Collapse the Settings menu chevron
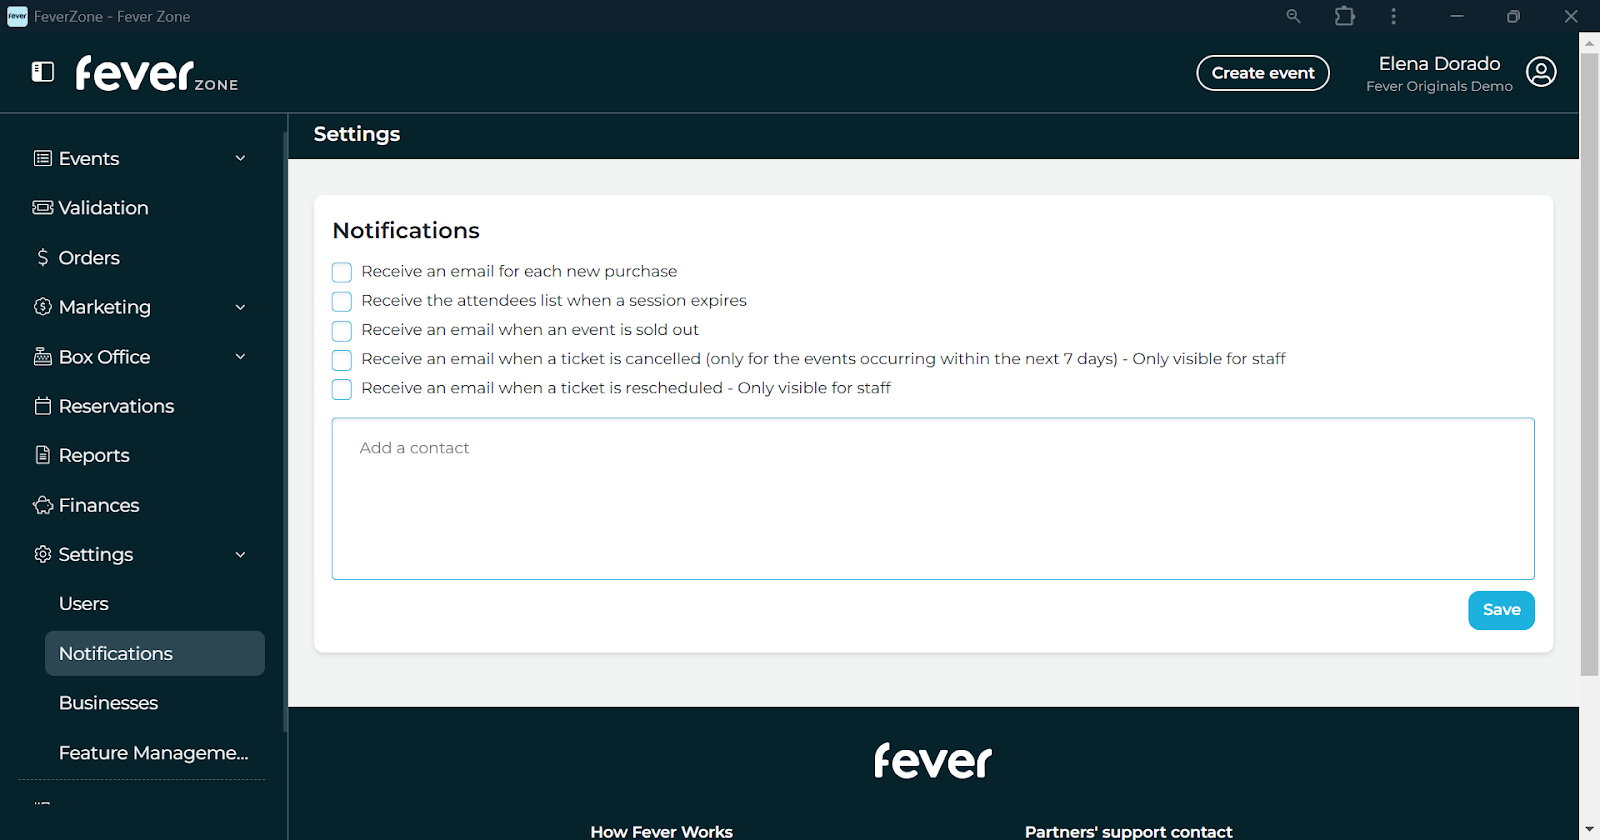The height and width of the screenshot is (840, 1600). click(240, 555)
